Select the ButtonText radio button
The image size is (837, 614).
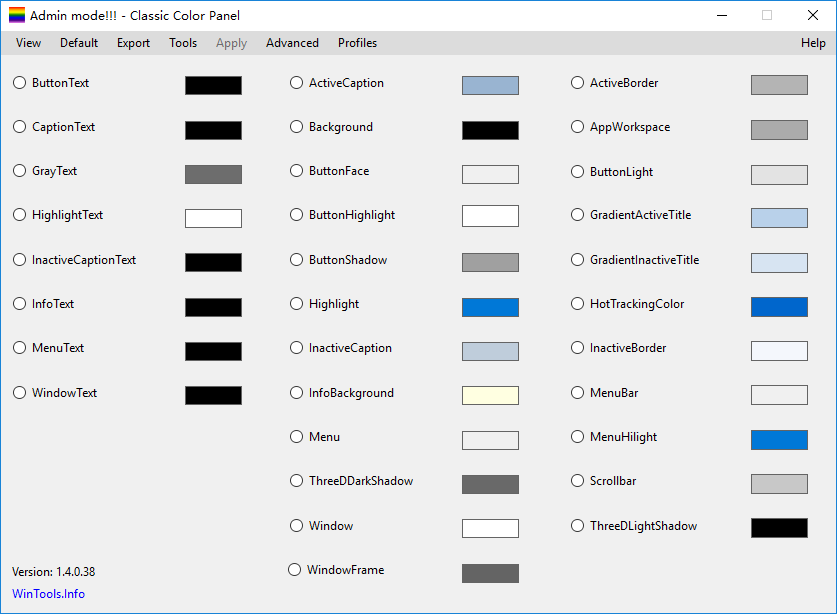[x=19, y=83]
